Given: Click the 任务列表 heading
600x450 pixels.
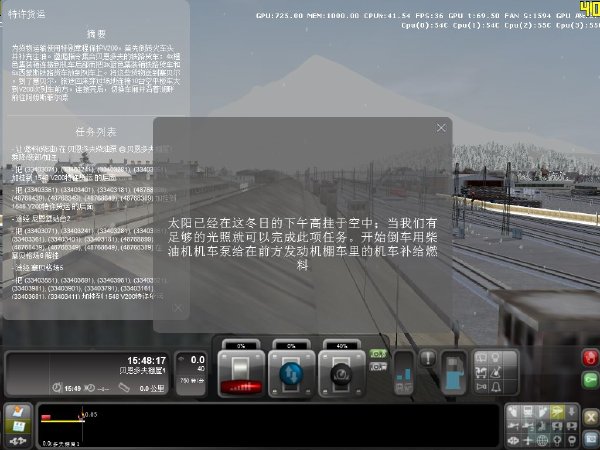Looking at the screenshot, I should (x=96, y=132).
